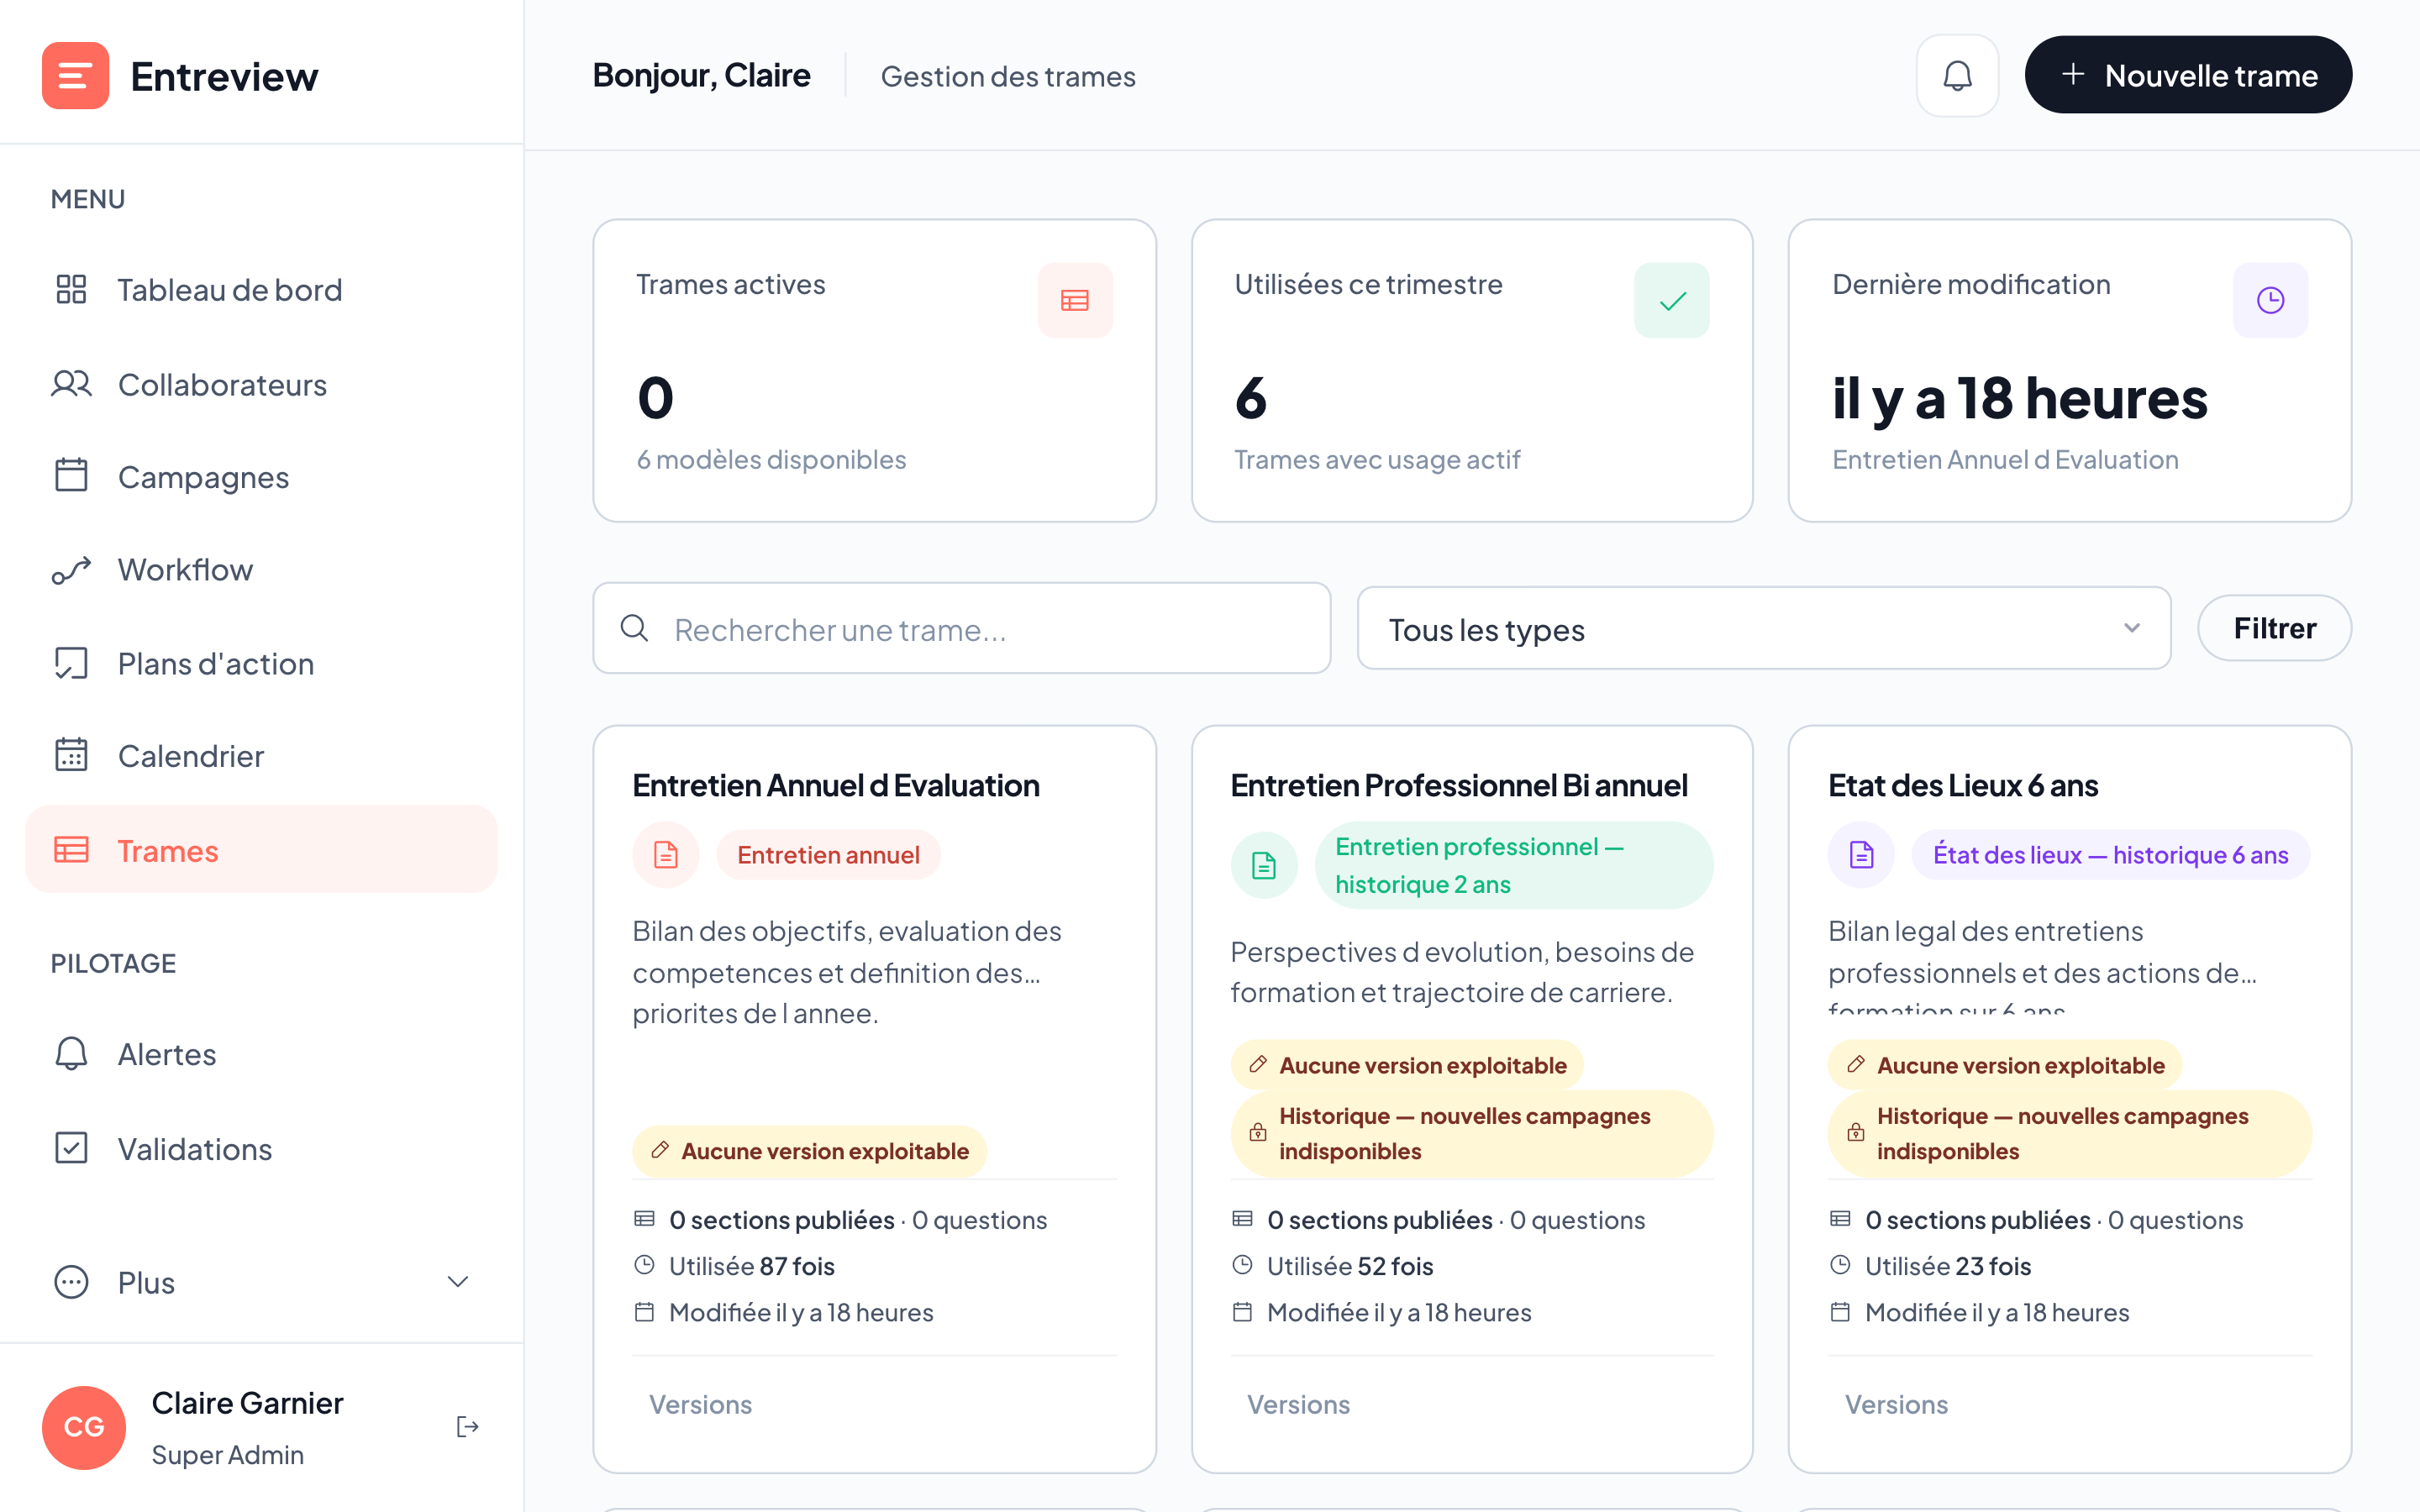Image resolution: width=2420 pixels, height=1512 pixels.
Task: Open Versions for Entretien Professionnel Bi annuel
Action: [1298, 1405]
